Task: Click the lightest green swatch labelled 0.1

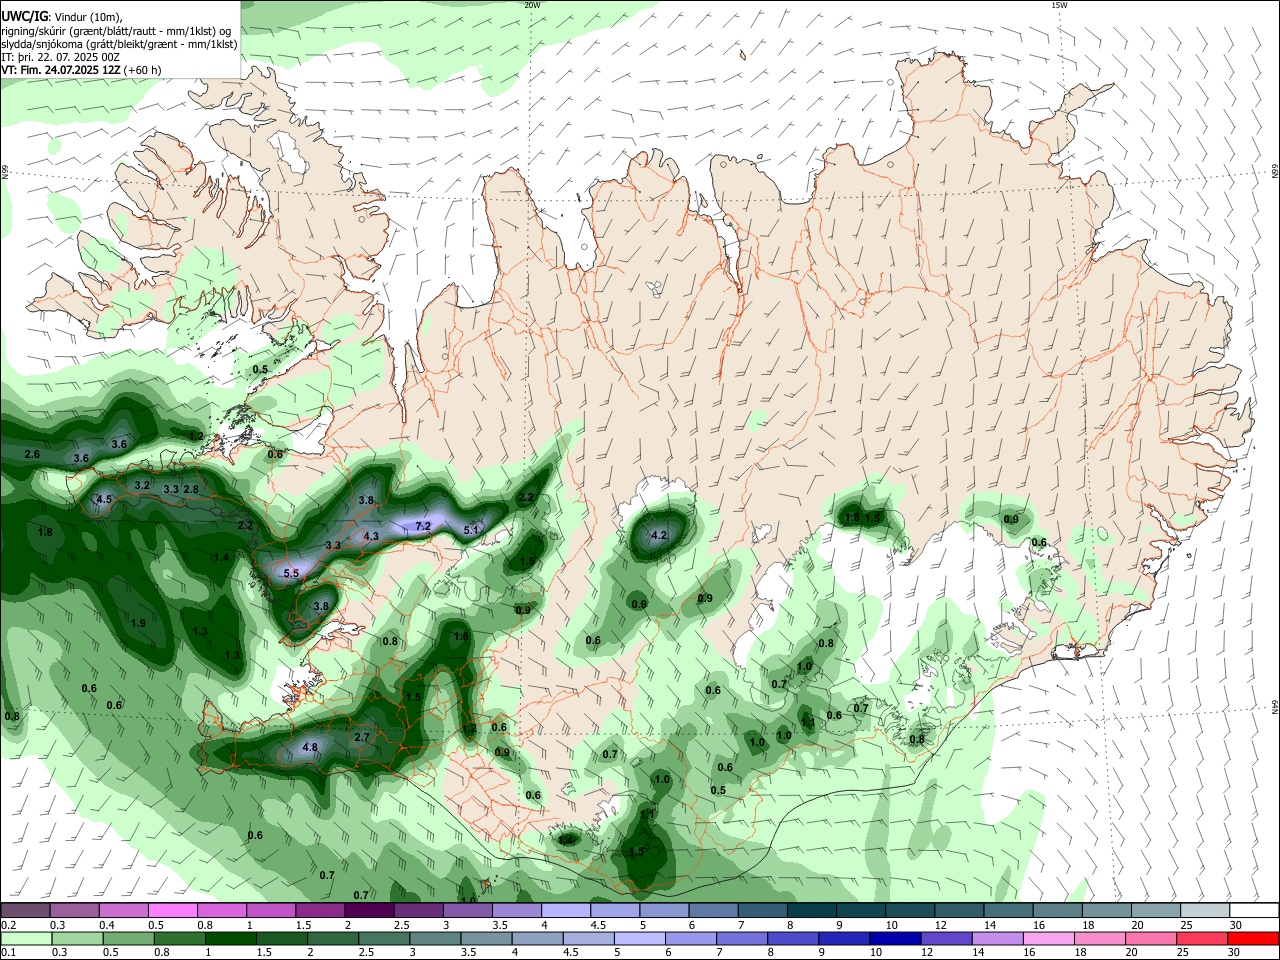Action: click(26, 938)
